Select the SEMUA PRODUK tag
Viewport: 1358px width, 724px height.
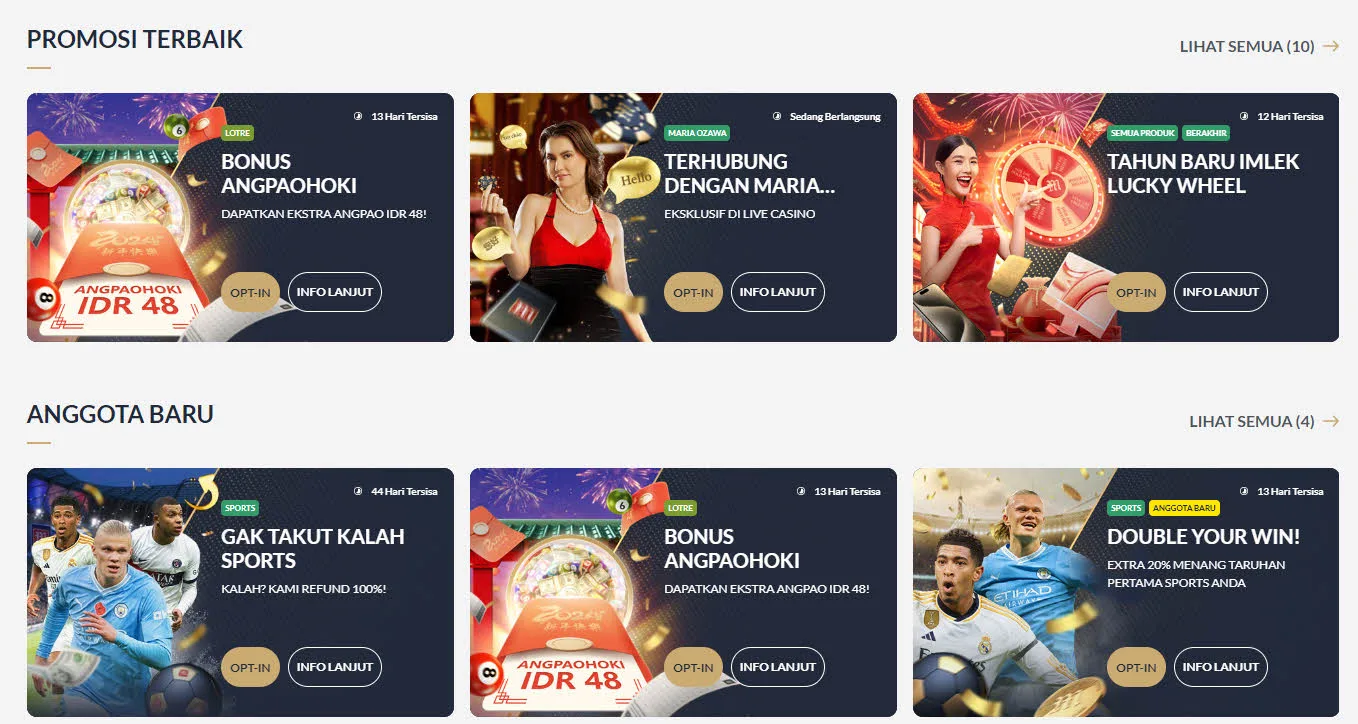[x=1142, y=133]
